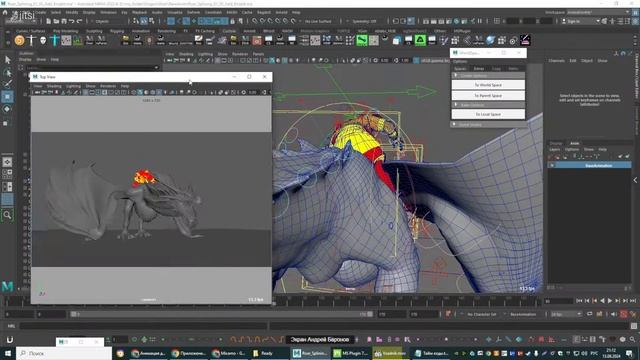Click the orange circle shelf icon

click(x=19, y=40)
